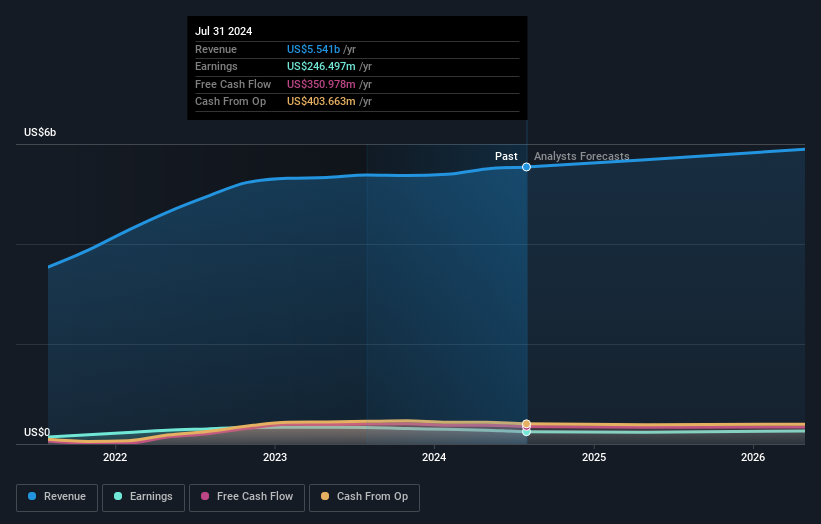Click the orange Cash From Op data point
The width and height of the screenshot is (821, 524).
pos(526,423)
